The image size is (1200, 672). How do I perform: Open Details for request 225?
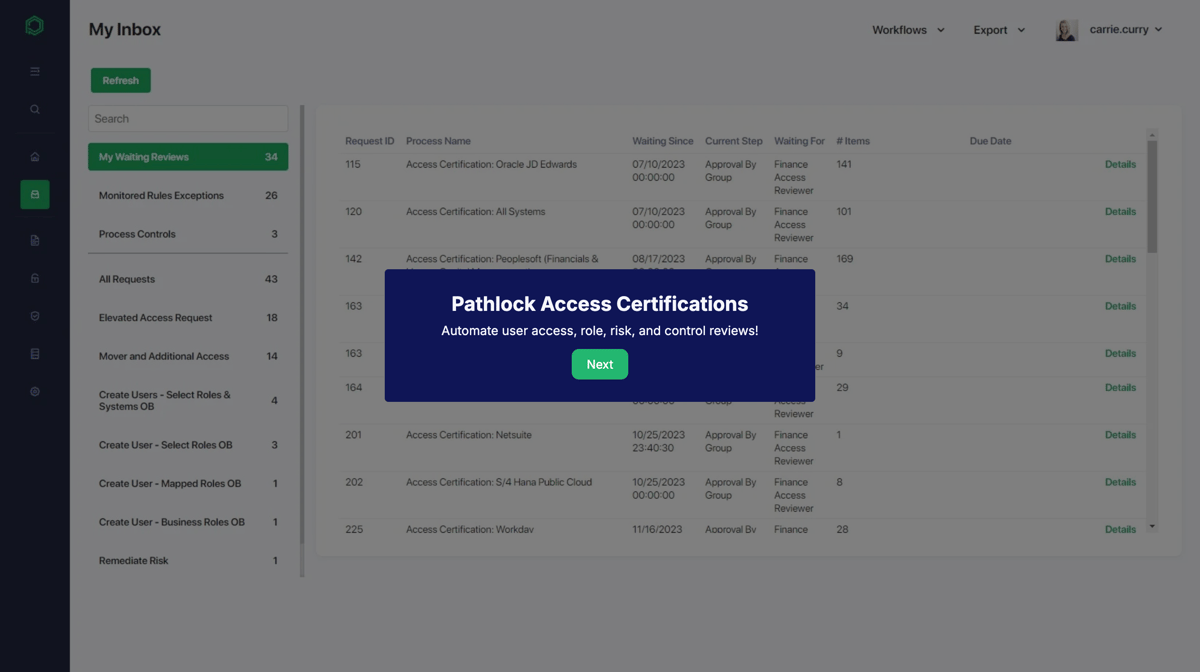(x=1120, y=529)
